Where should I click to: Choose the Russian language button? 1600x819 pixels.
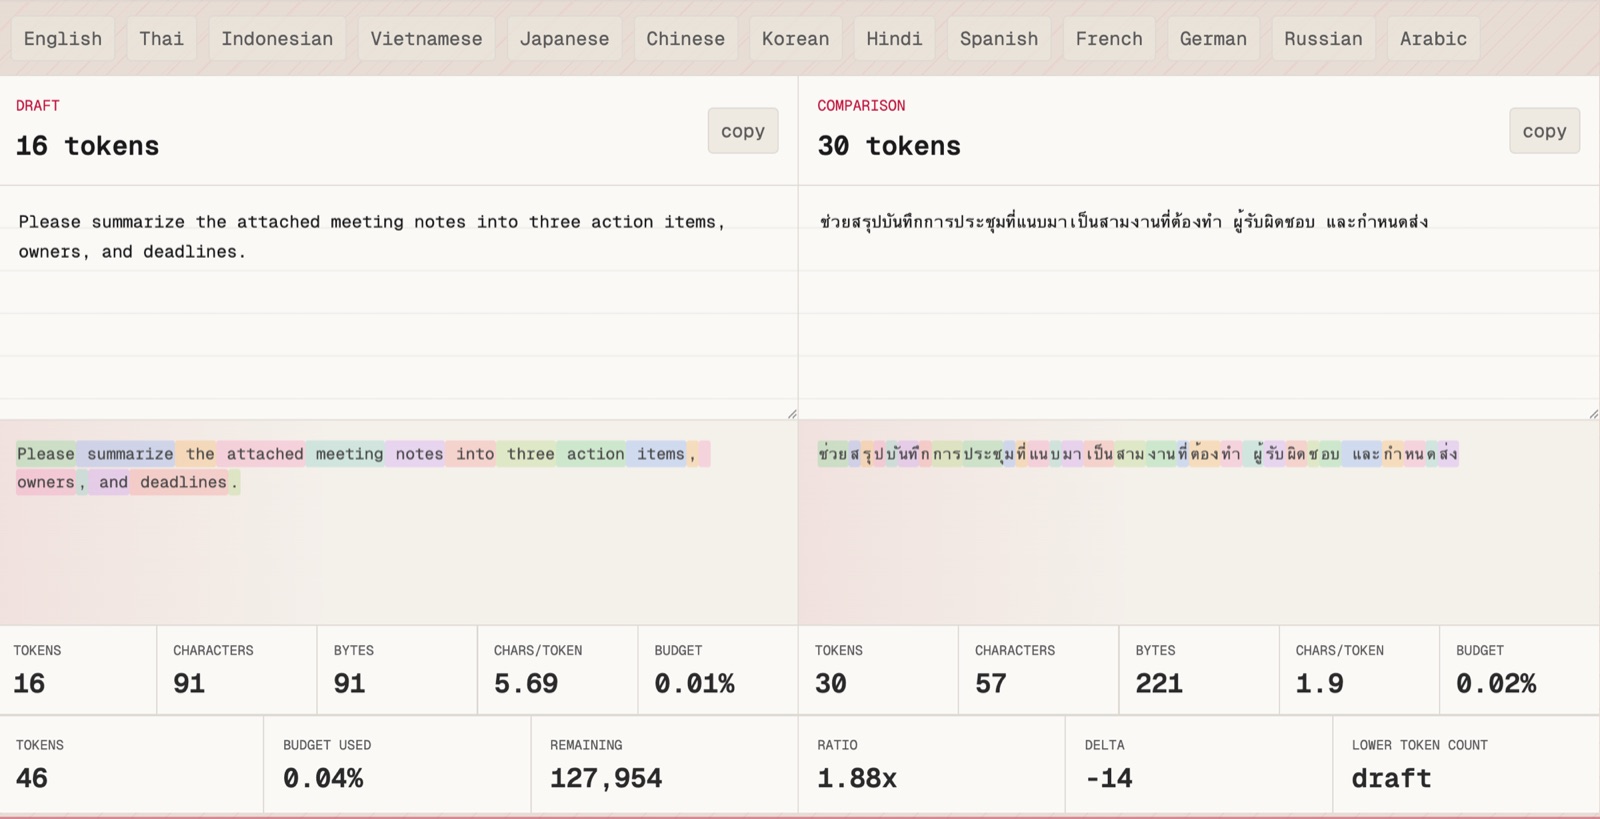click(1323, 39)
